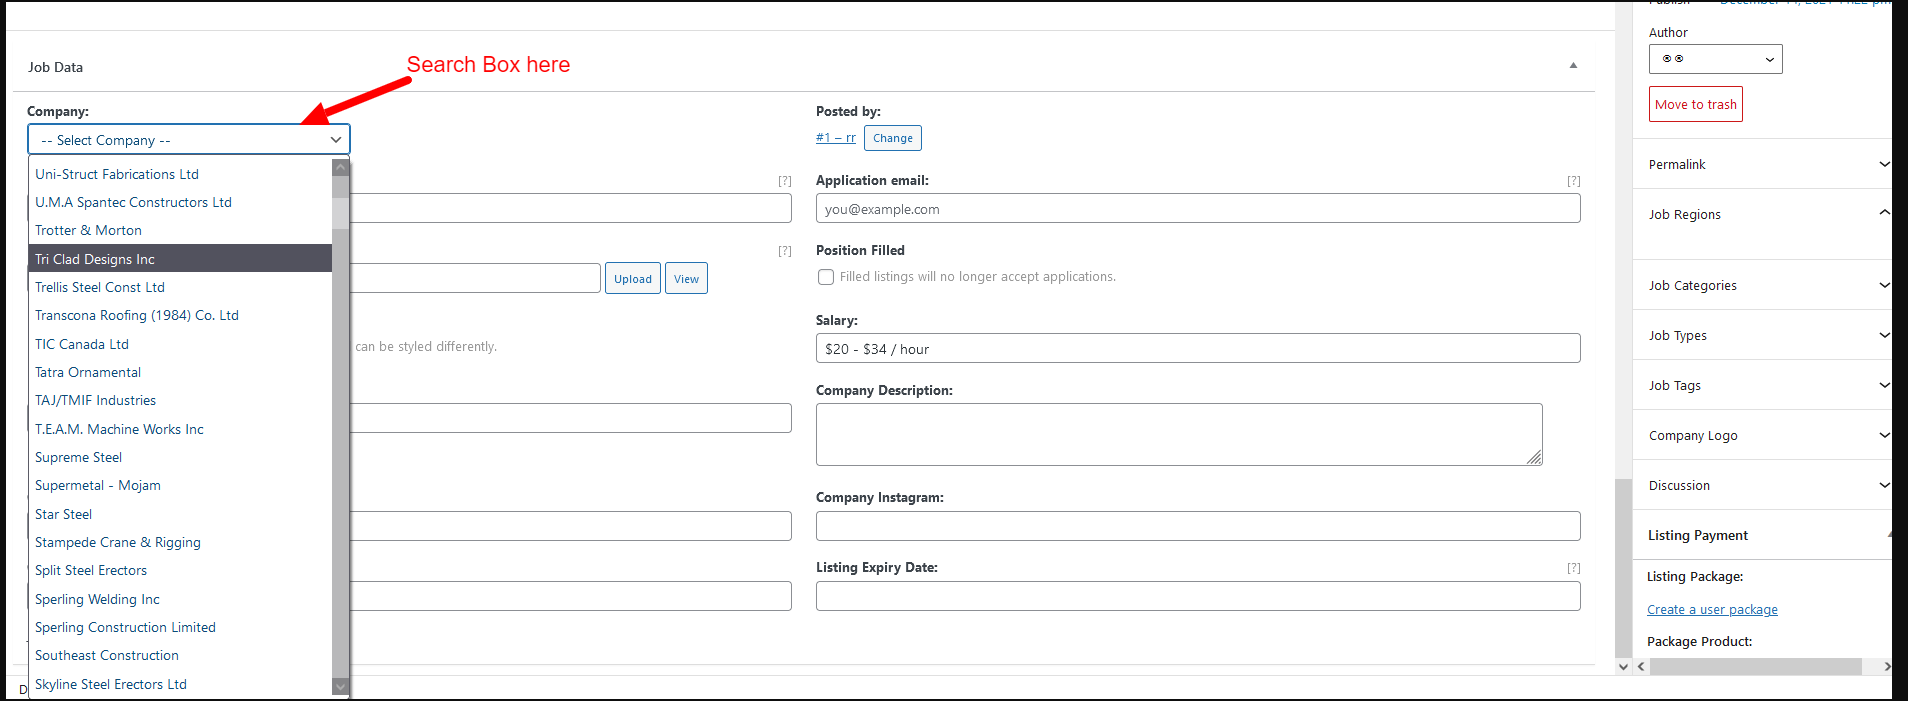Screen dimensions: 1908x701
Task: Expand the Permalink panel
Action: click(1884, 165)
